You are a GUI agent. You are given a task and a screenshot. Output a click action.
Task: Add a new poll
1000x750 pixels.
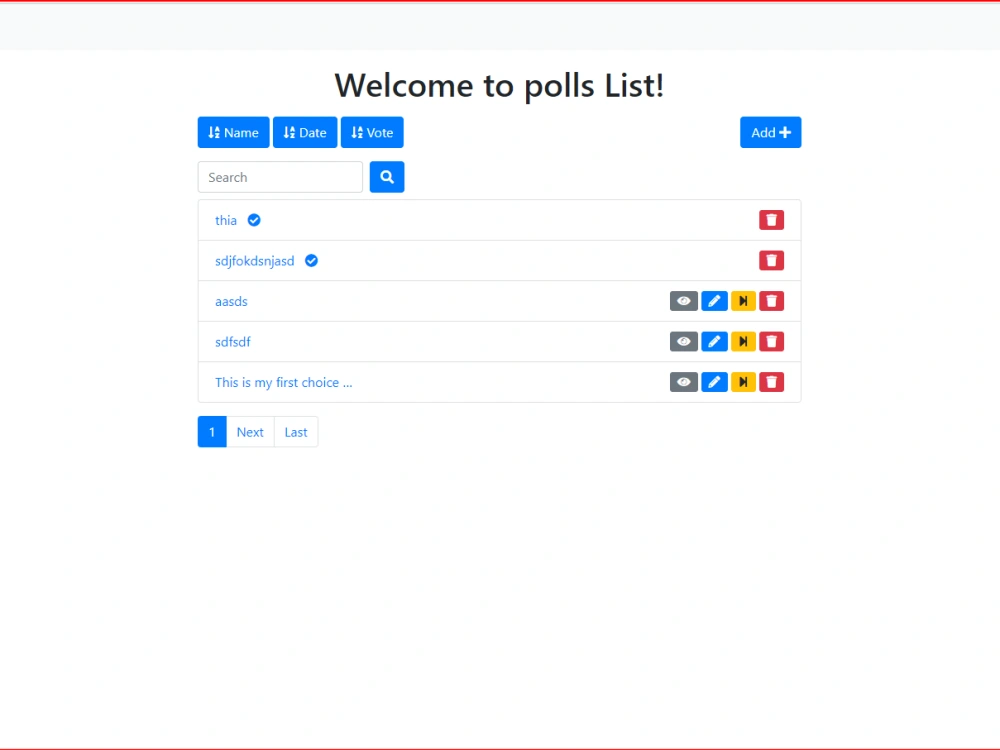770,132
